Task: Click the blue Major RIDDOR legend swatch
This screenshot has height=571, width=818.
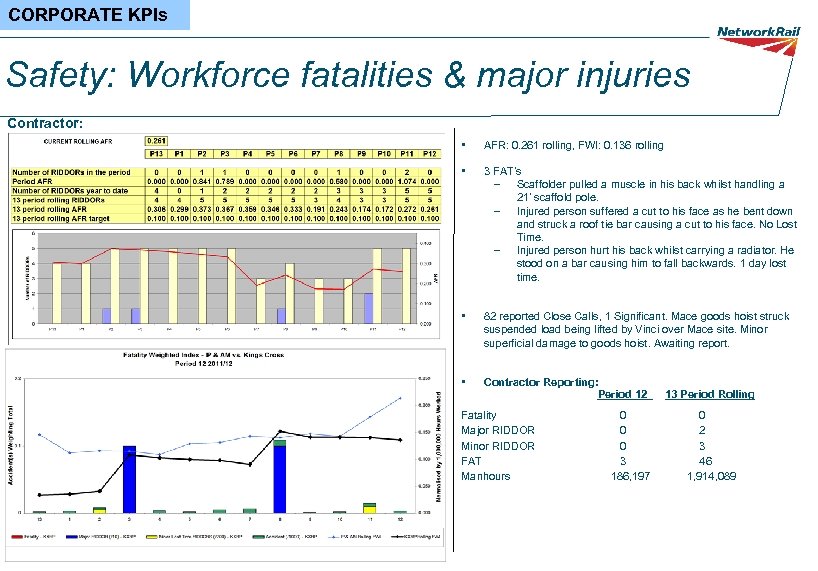Action: (71, 537)
